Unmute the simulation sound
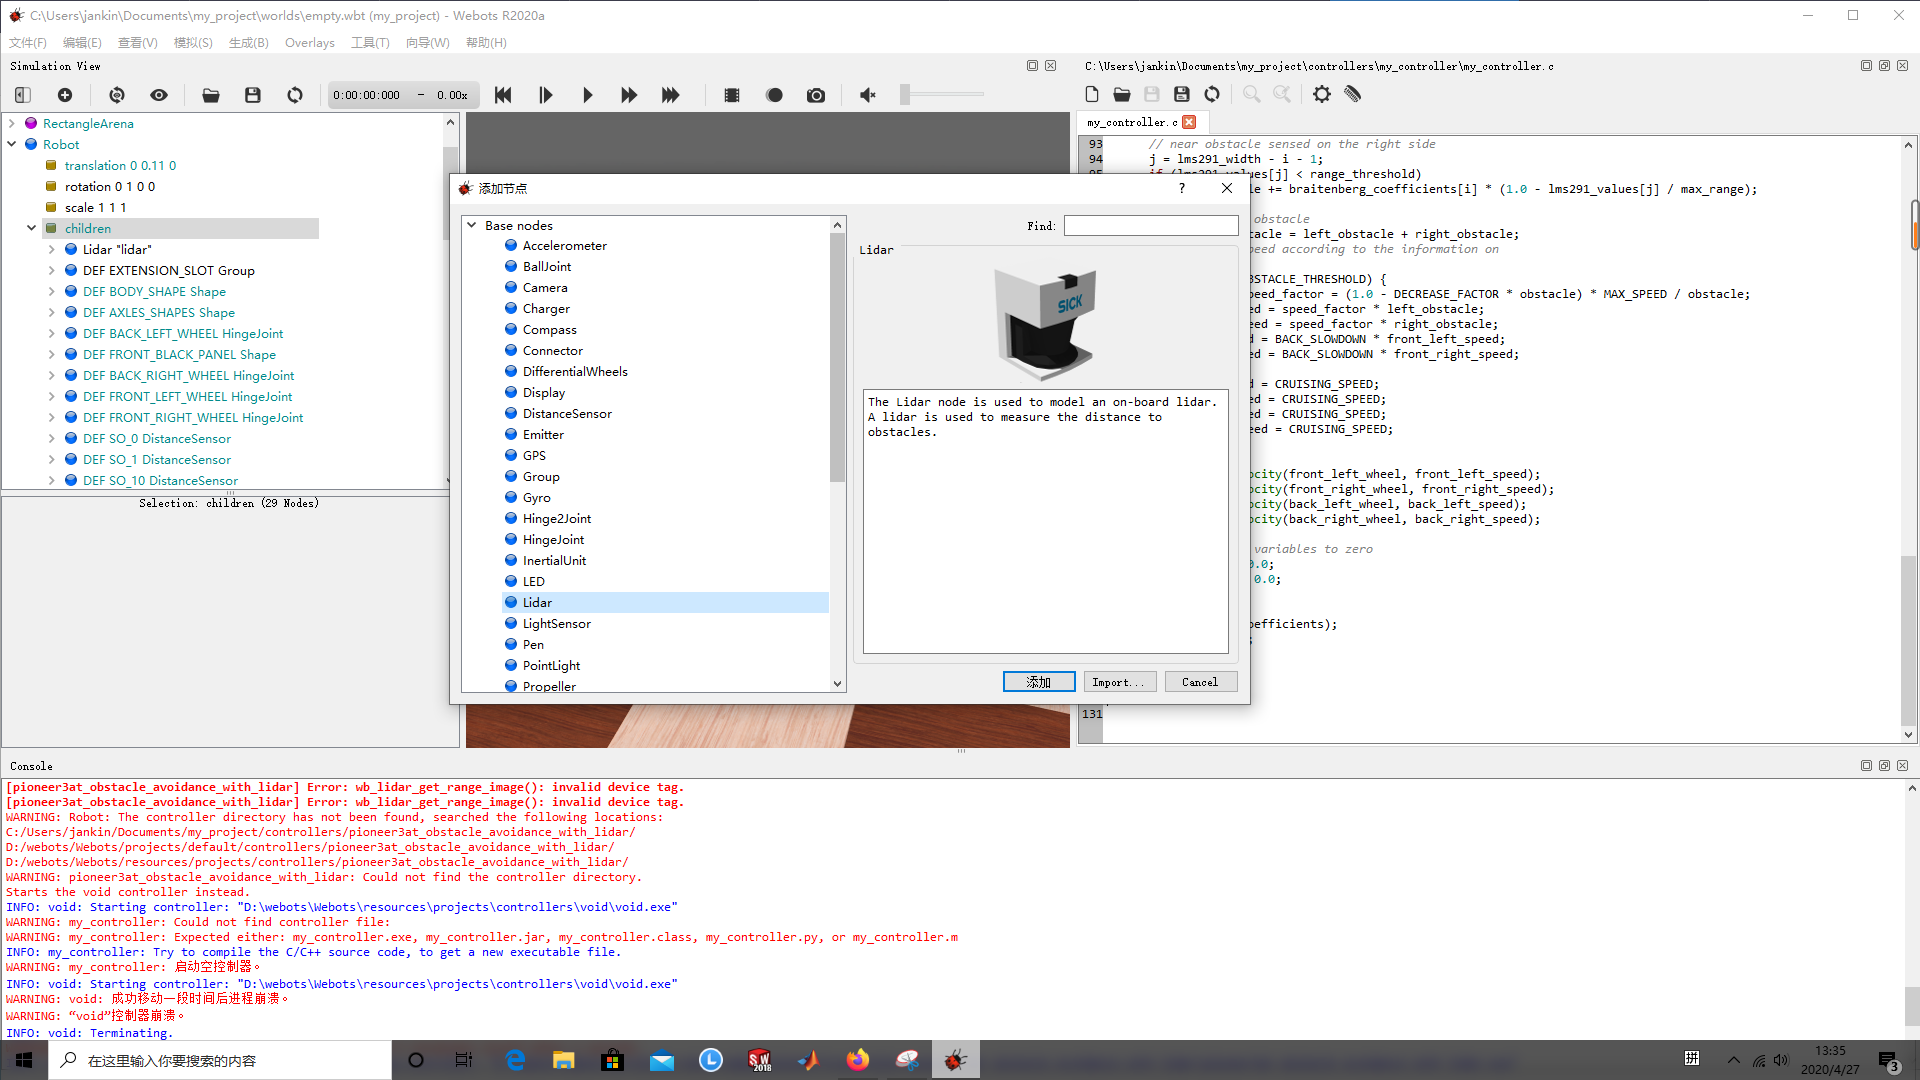The image size is (1920, 1080). 867,94
